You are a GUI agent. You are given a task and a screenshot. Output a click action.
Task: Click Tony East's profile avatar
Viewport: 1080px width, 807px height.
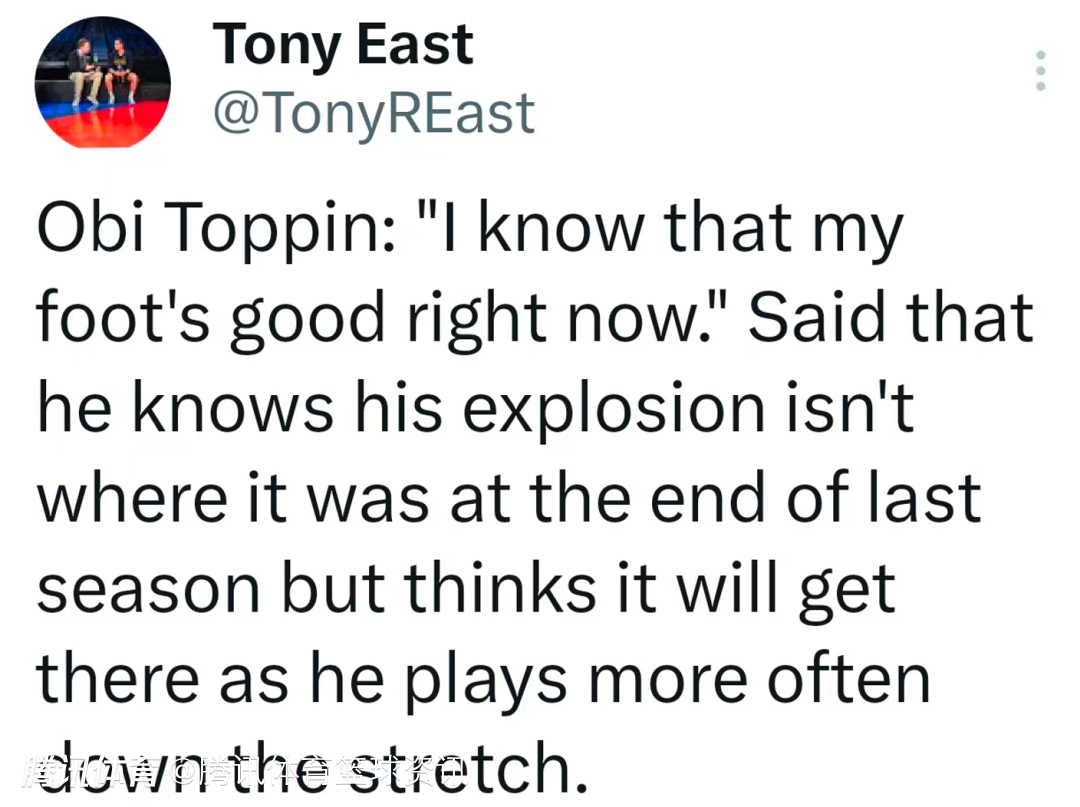(x=102, y=81)
